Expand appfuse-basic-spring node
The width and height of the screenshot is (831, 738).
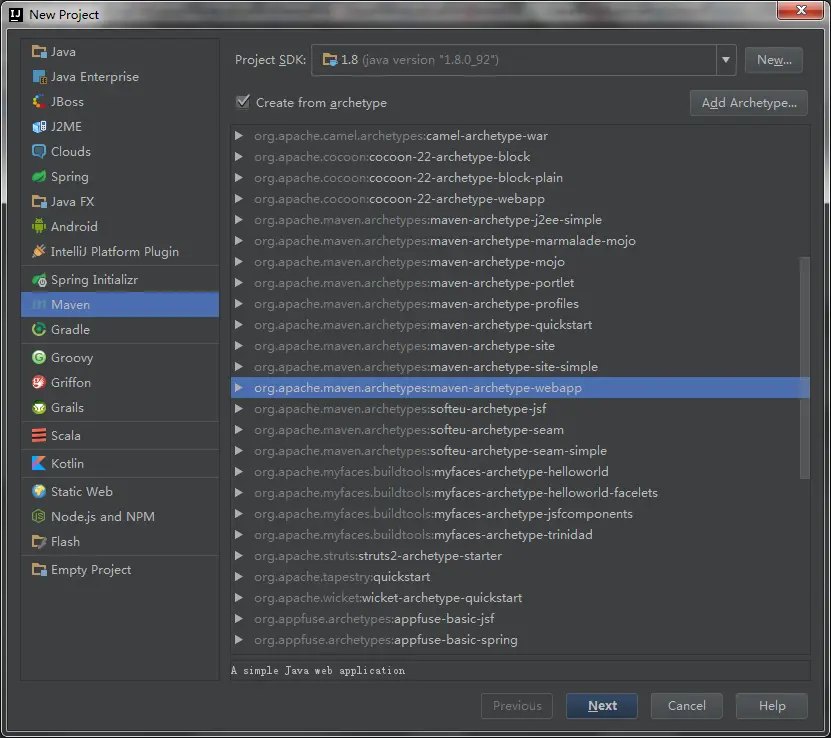point(239,639)
